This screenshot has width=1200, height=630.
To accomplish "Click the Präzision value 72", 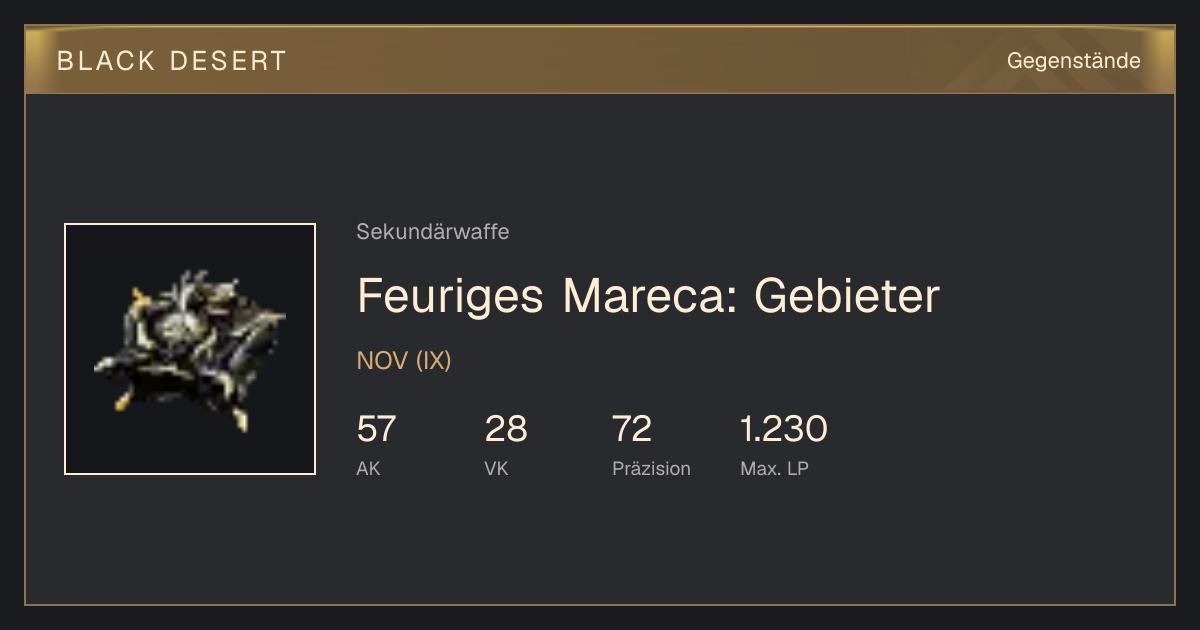I will pos(632,429).
